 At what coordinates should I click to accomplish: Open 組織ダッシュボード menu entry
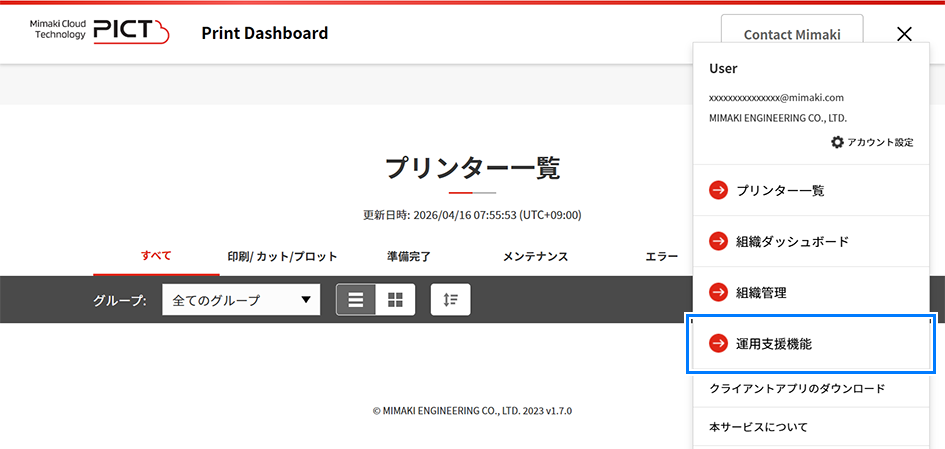(x=811, y=242)
